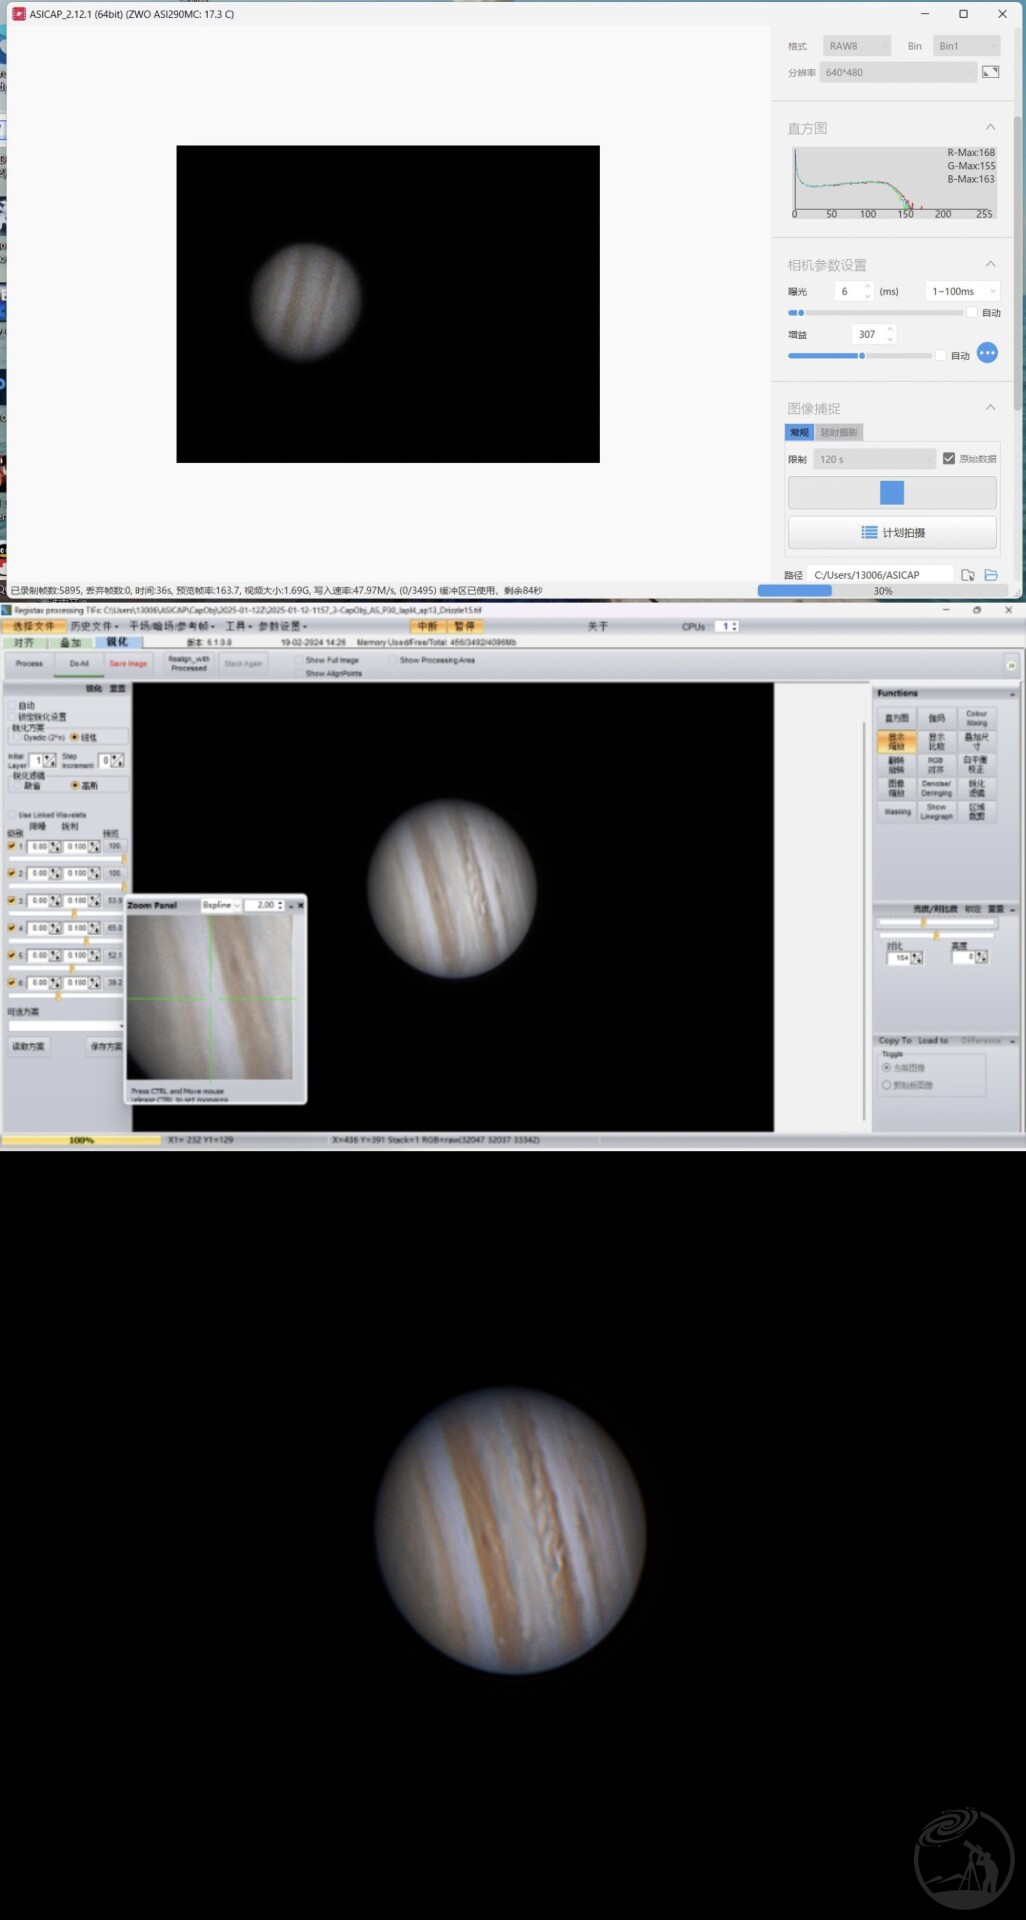Click the blue three-dot gain options button
The width and height of the screenshot is (1026, 1920).
987,353
